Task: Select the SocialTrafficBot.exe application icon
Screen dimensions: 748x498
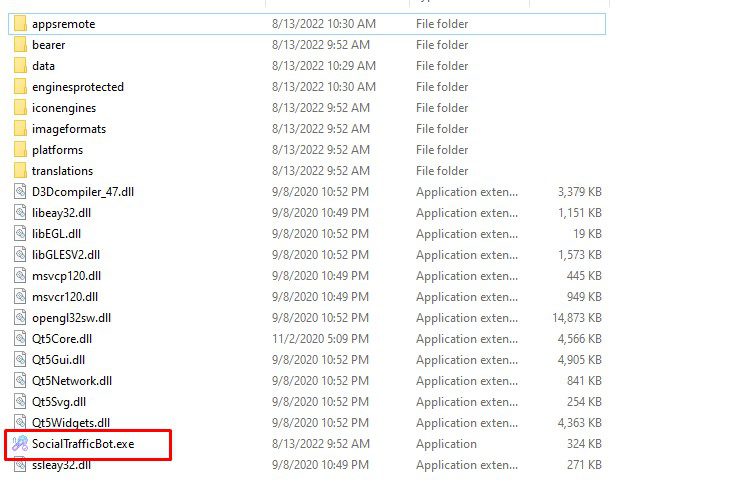Action: 20,443
